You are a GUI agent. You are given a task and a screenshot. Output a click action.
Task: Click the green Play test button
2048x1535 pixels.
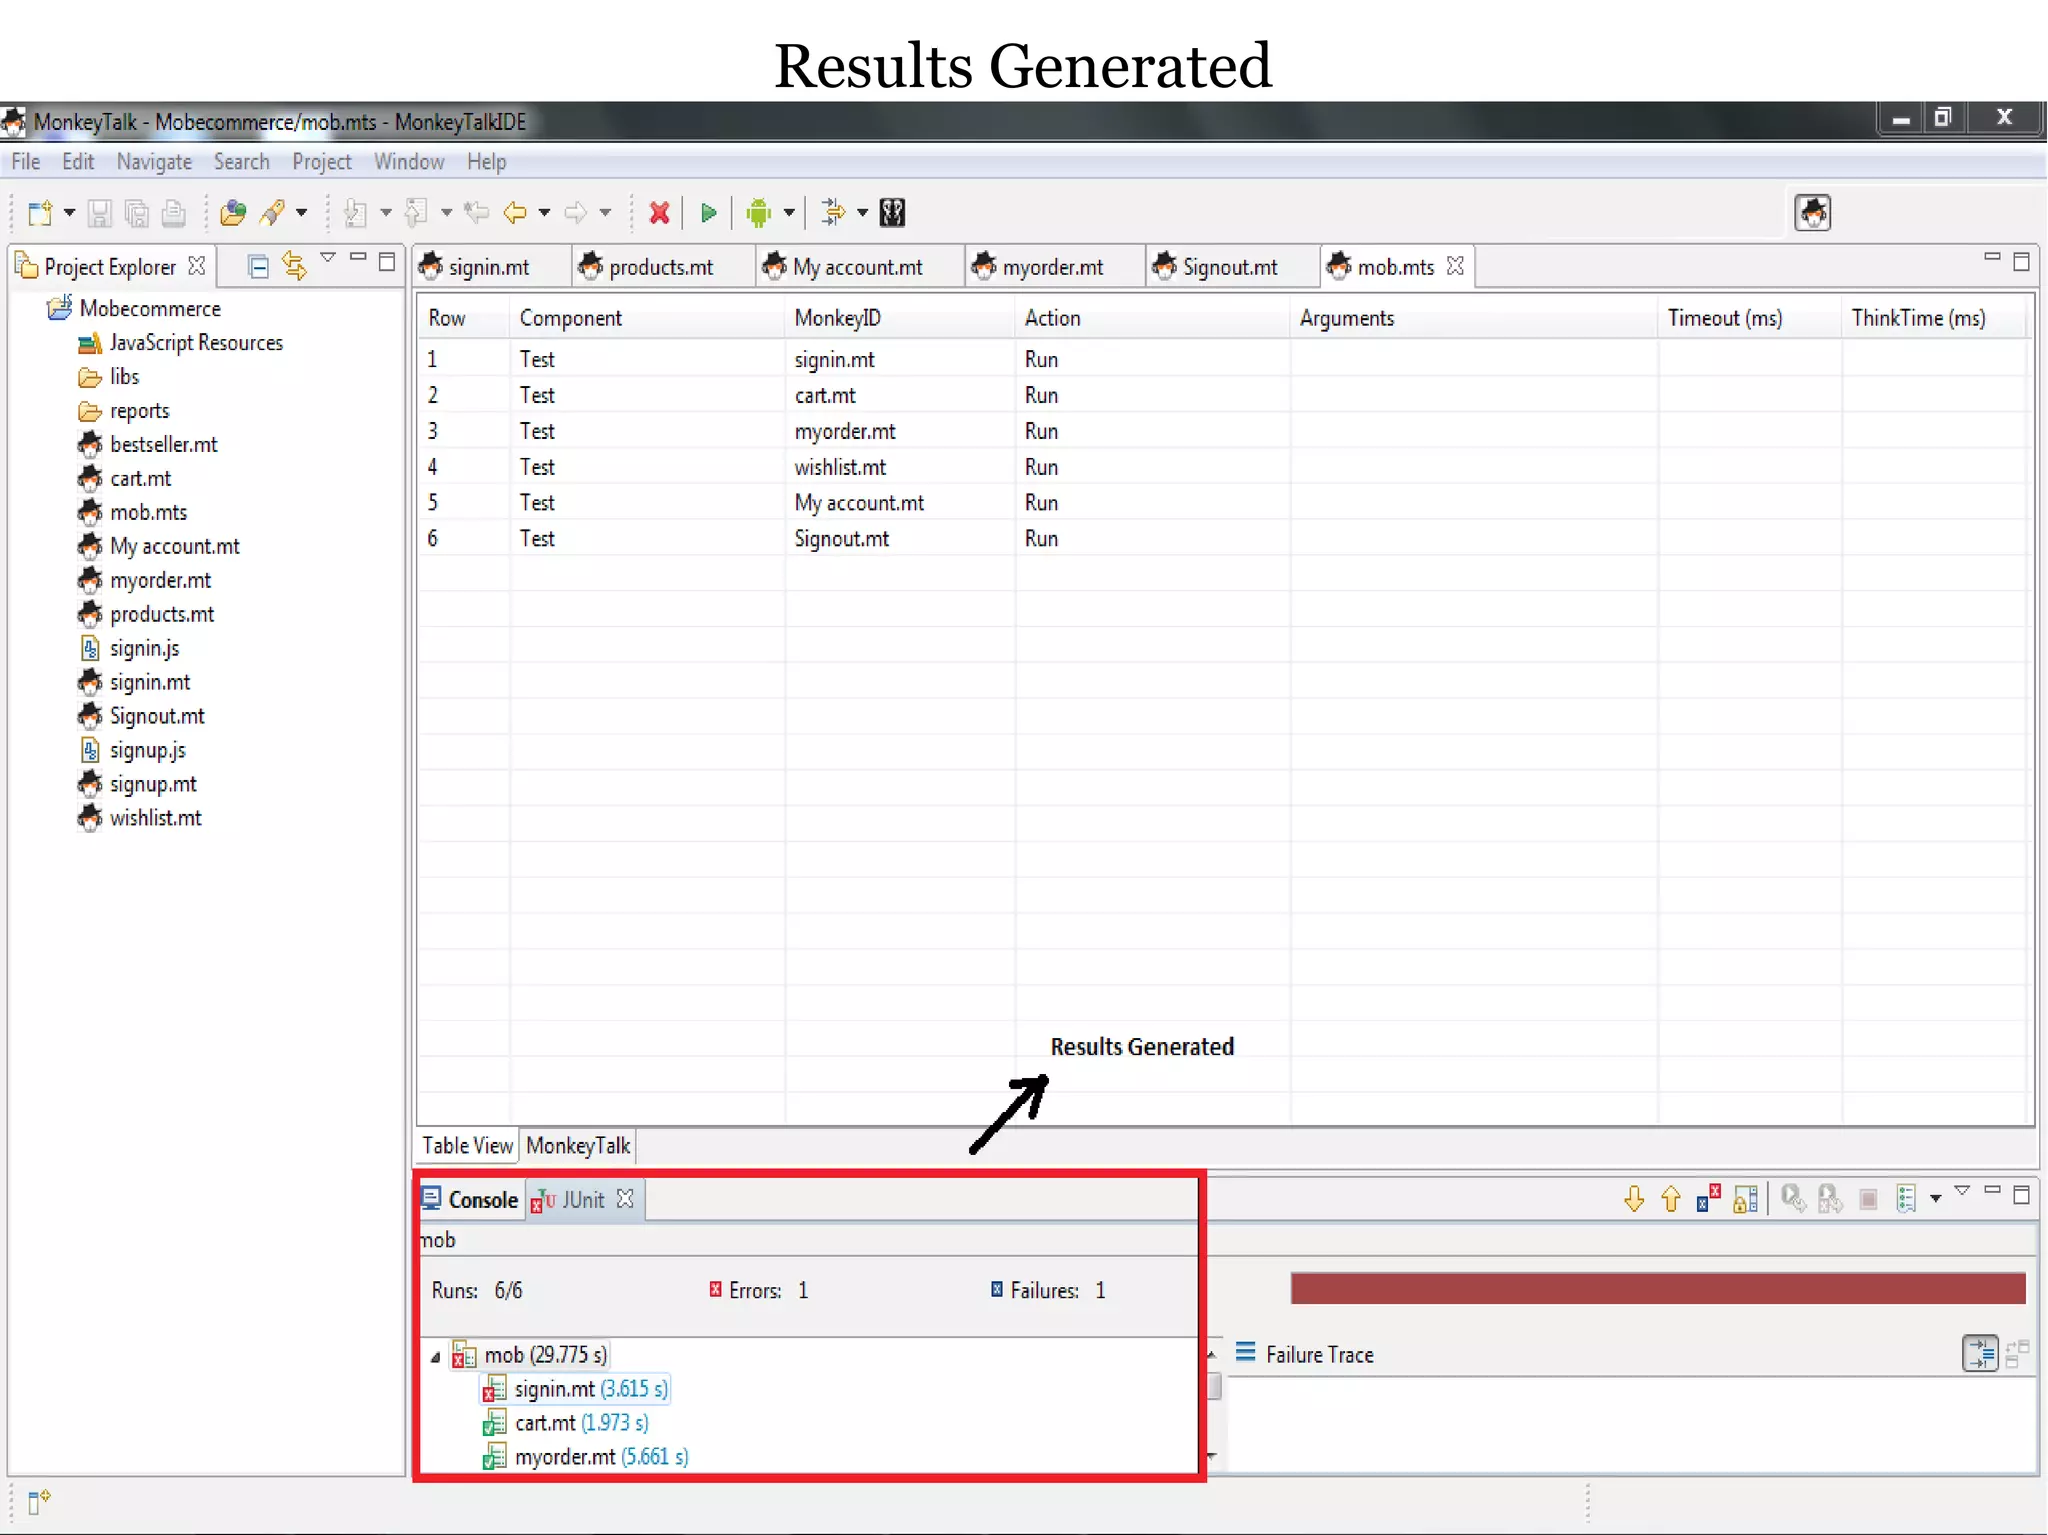708,213
